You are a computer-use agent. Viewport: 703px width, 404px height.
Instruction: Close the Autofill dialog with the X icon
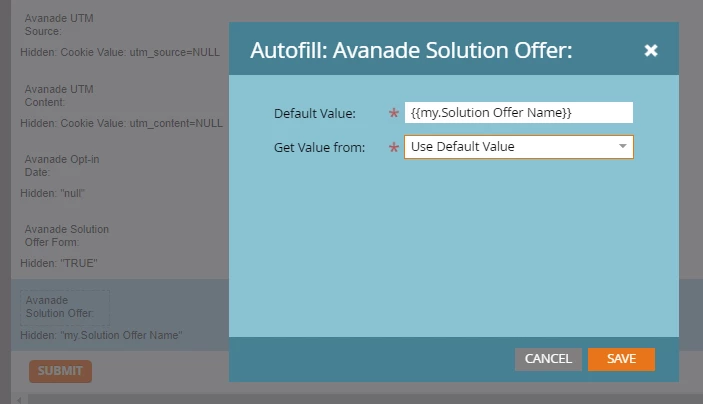[x=651, y=50]
